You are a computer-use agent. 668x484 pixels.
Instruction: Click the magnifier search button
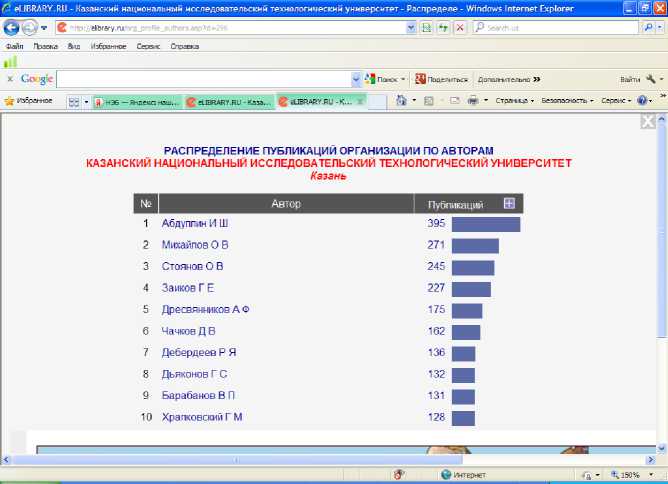648,28
